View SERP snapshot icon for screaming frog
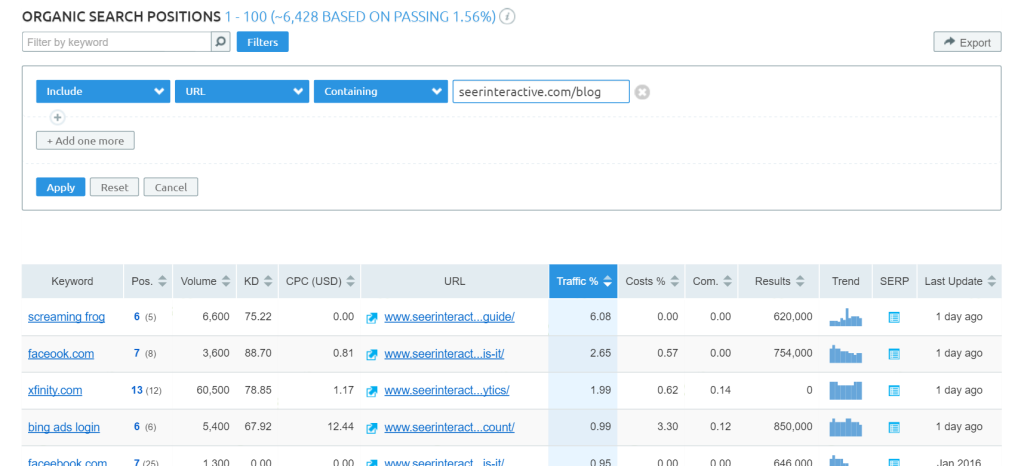Image resolution: width=1024 pixels, height=466 pixels. point(894,317)
